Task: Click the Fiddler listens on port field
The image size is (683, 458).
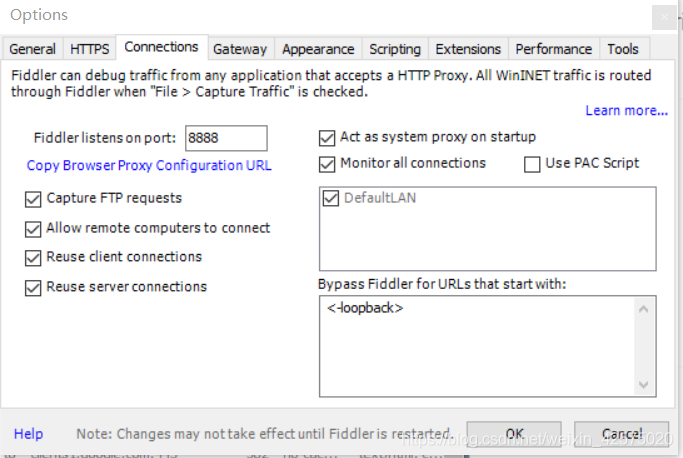Action: point(226,138)
